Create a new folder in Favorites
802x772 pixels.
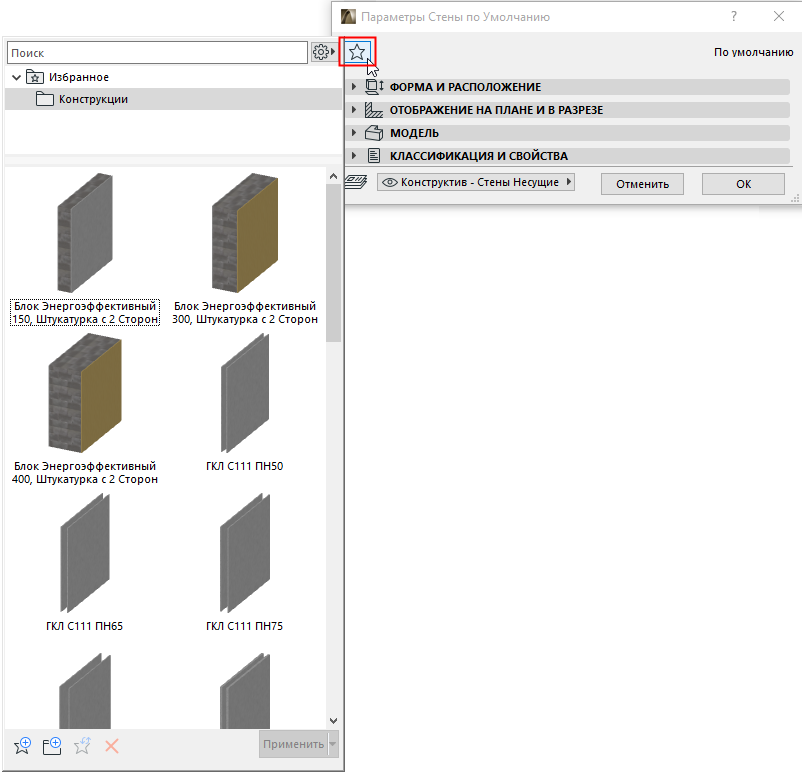51,745
